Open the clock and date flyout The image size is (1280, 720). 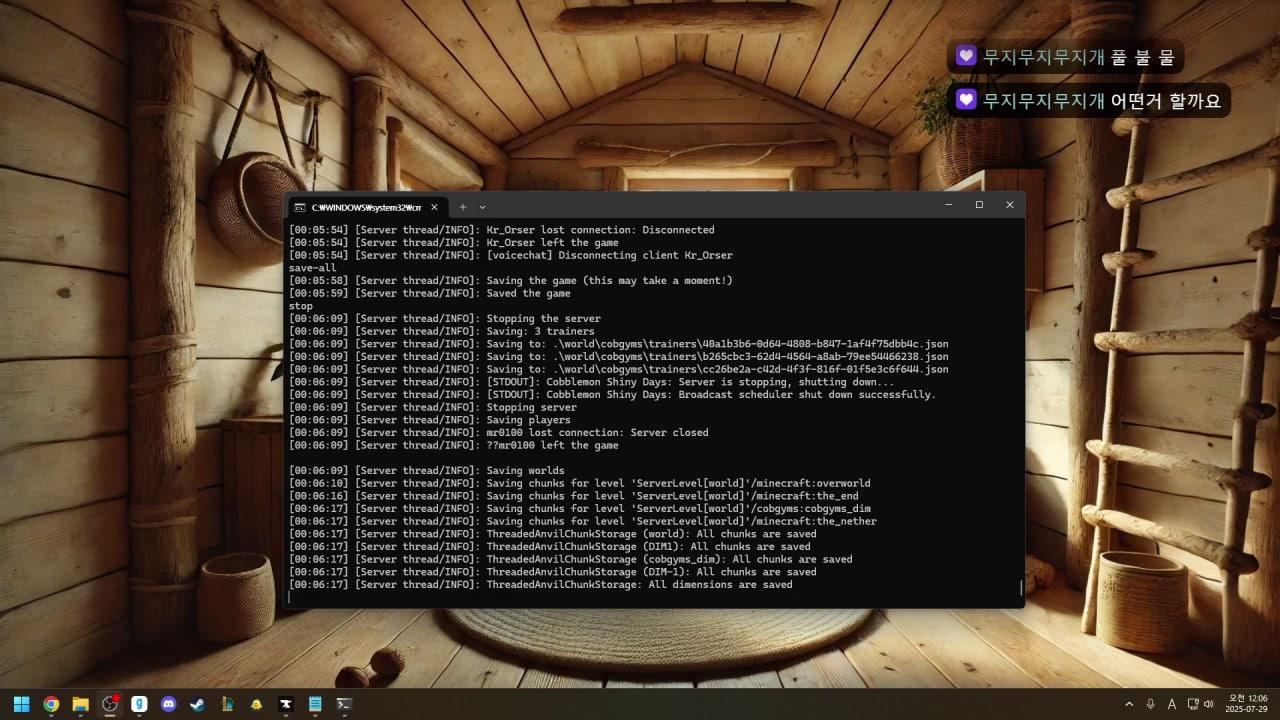[1246, 704]
